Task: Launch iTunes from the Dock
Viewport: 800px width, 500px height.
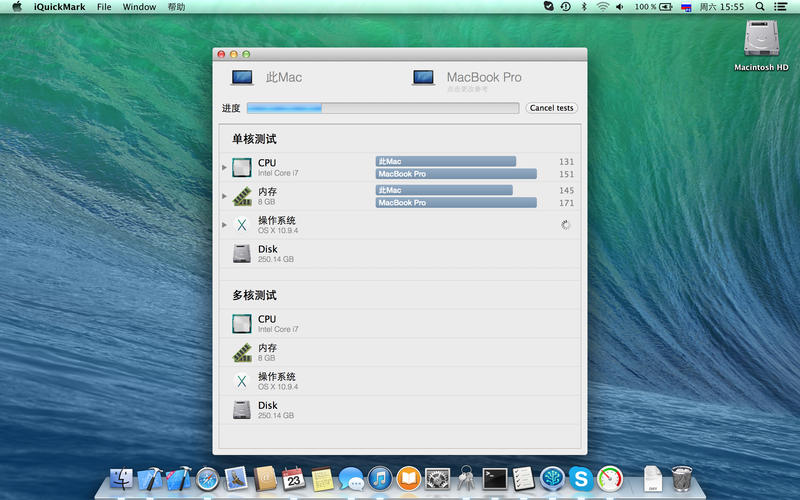Action: point(380,479)
